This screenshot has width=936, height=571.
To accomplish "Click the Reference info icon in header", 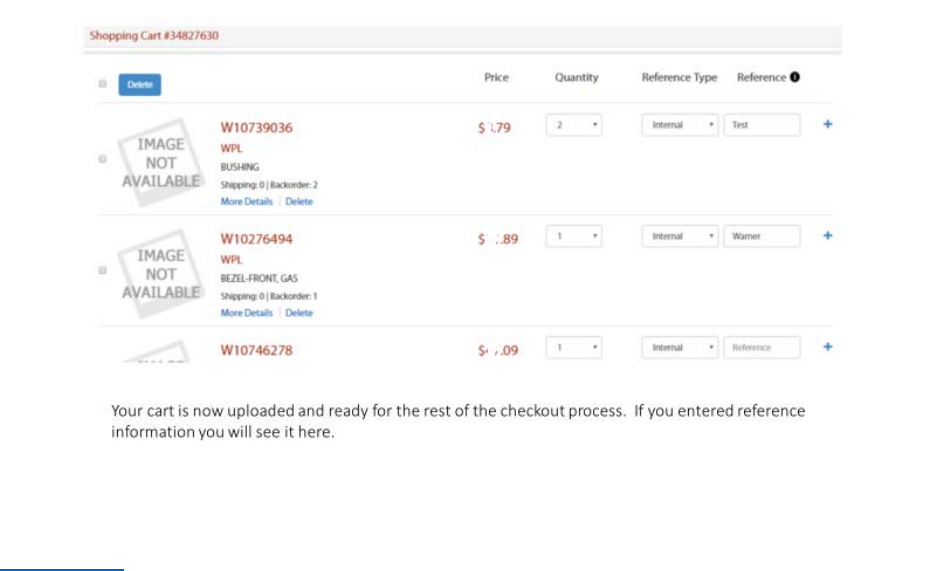I will click(x=795, y=77).
